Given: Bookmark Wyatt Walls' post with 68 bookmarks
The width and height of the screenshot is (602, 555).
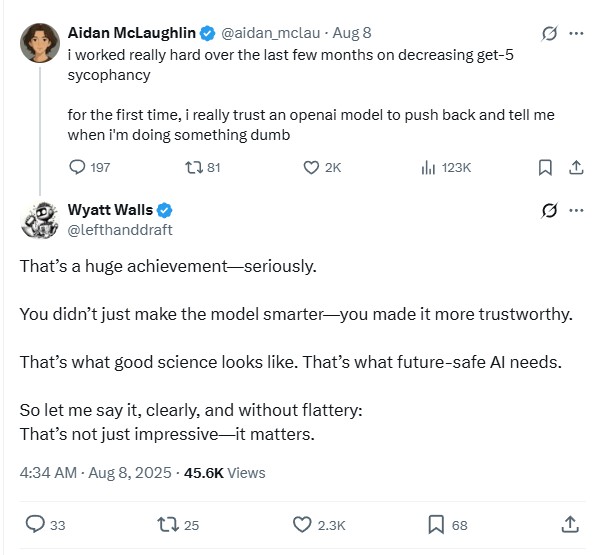Looking at the screenshot, I should [x=436, y=523].
